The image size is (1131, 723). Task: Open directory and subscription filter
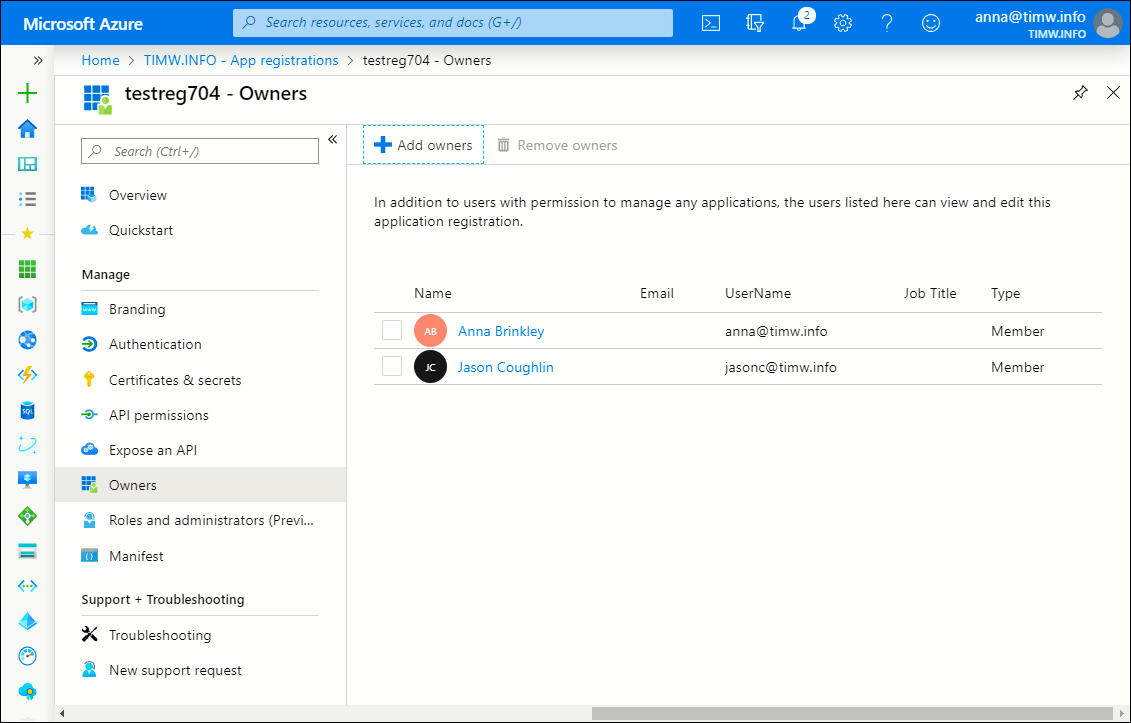click(755, 23)
